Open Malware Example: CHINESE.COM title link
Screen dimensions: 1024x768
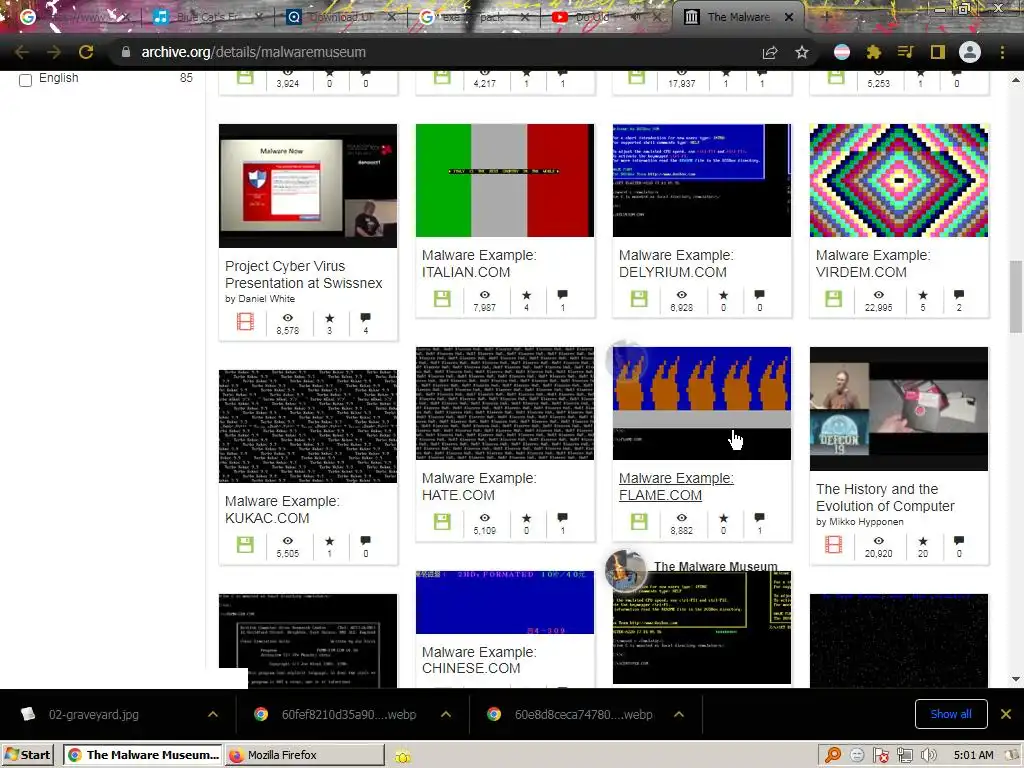tap(479, 660)
